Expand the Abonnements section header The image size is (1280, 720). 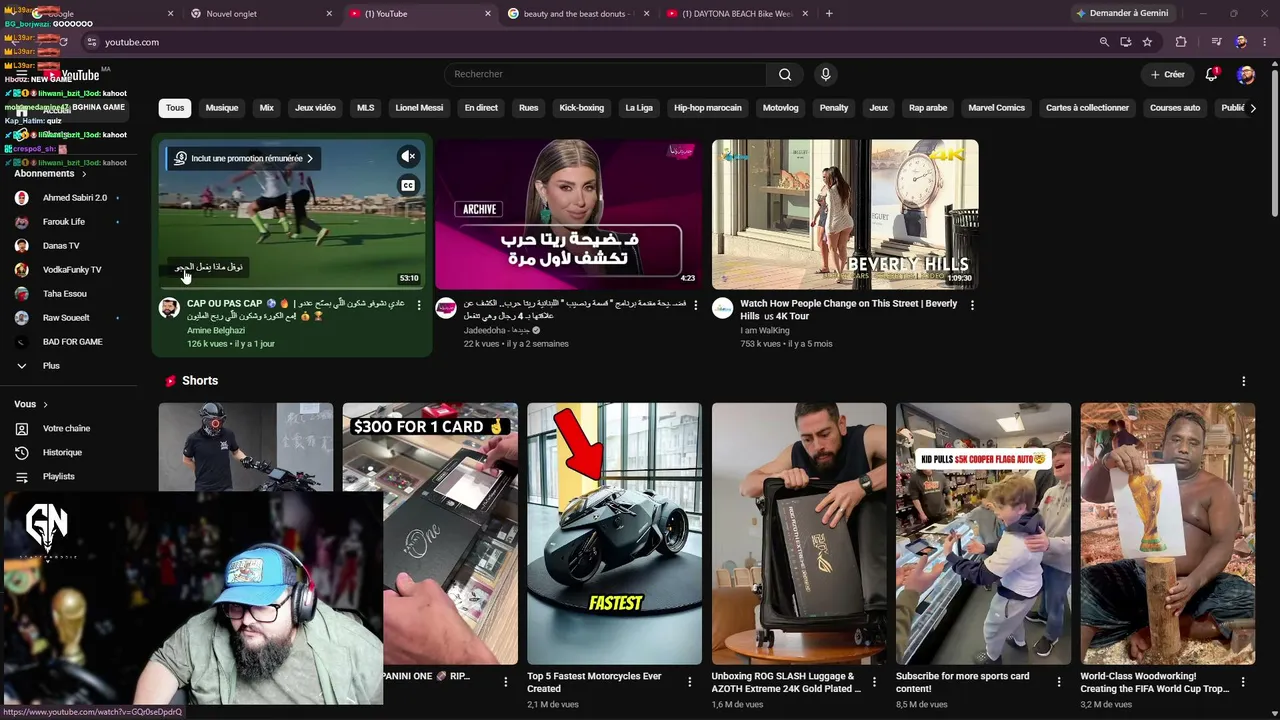51,174
